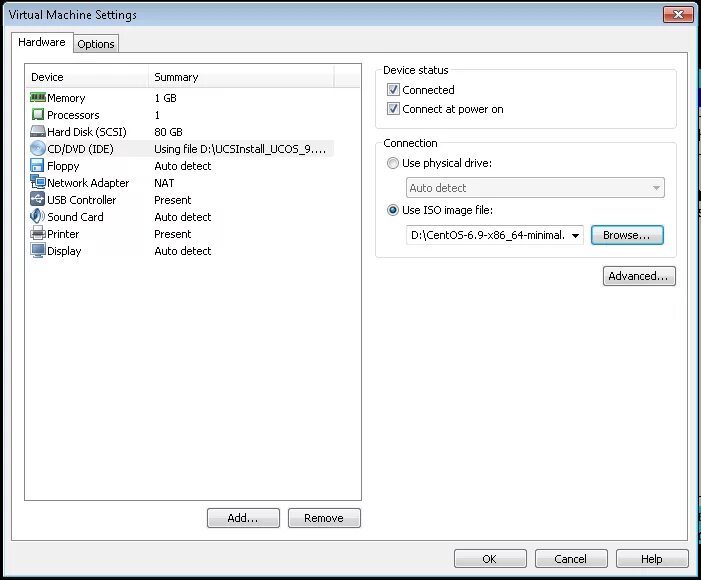
Task: Click the Network Adapter icon
Action: 38,182
